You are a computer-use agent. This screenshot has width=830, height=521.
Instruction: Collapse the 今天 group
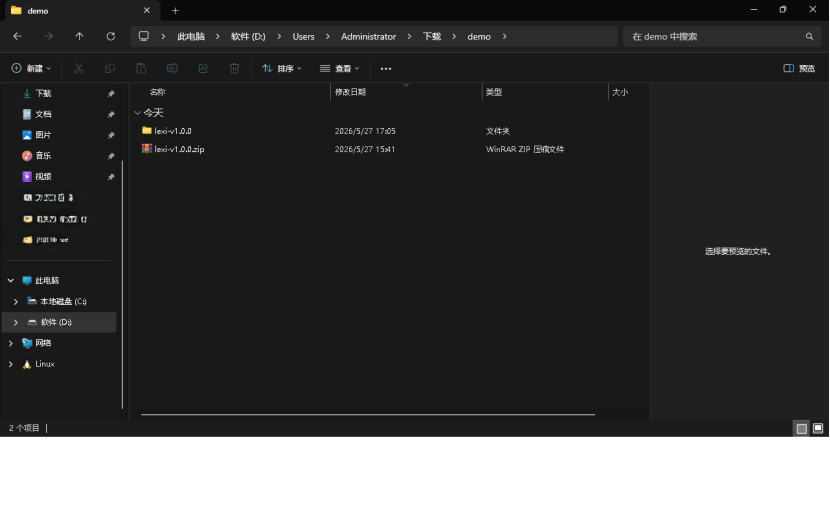[137, 113]
